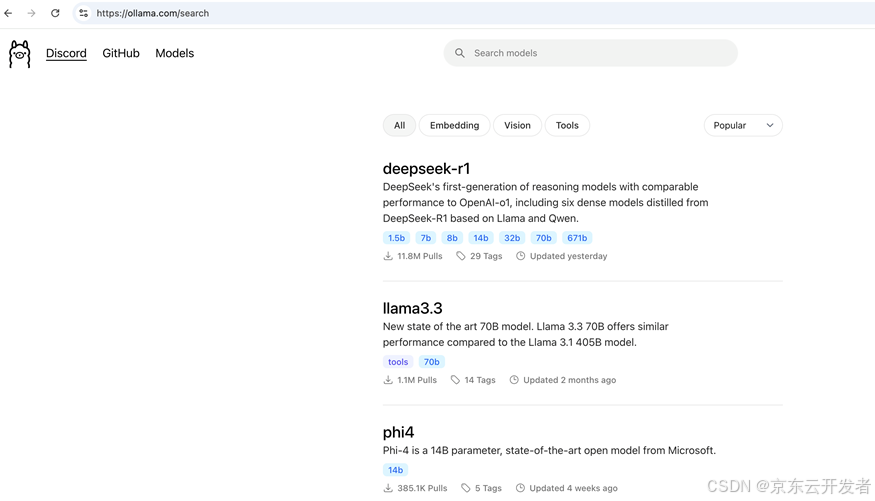Image resolution: width=875 pixels, height=501 pixels.
Task: Select the All filter
Action: click(400, 126)
